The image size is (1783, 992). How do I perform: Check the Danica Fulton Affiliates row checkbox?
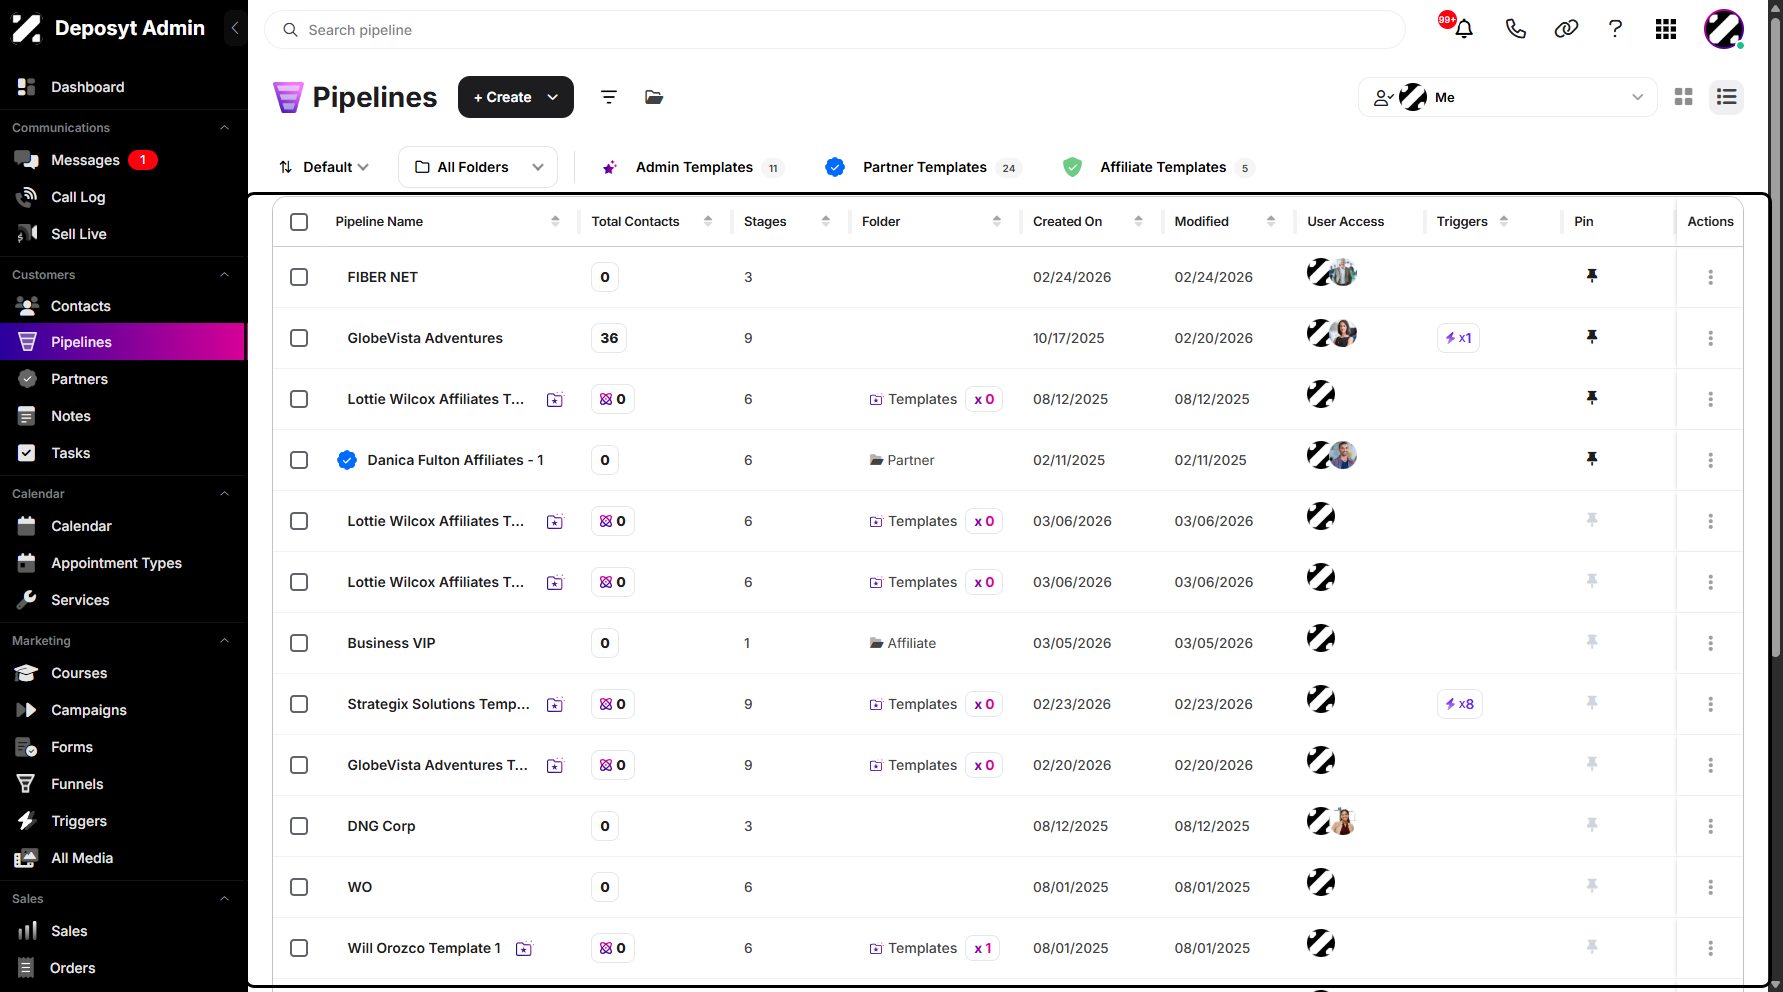click(x=299, y=460)
